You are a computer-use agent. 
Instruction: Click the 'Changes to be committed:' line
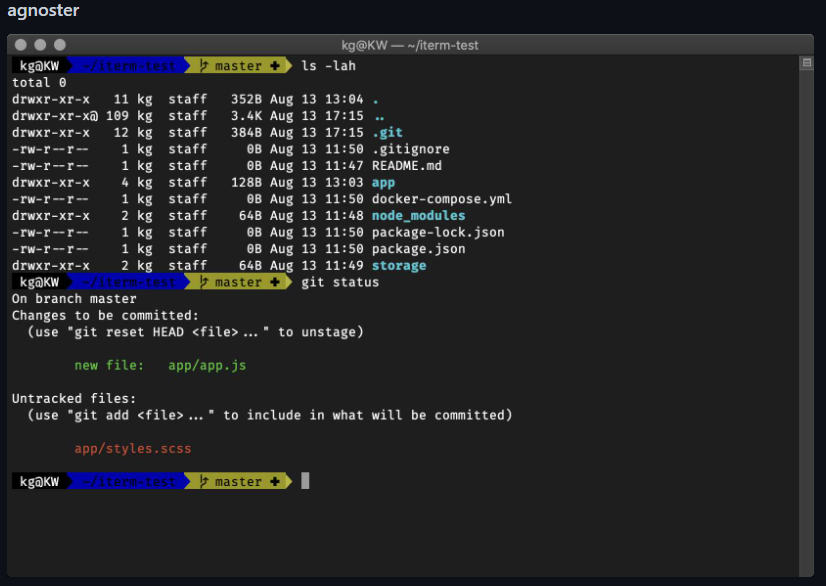(105, 316)
